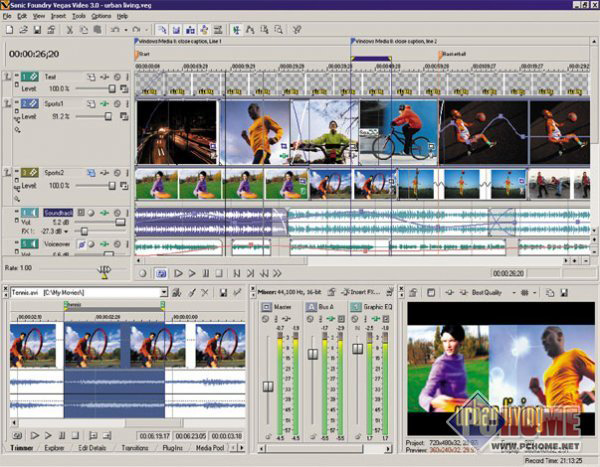
Task: Click the Soundtrack Vol slider handle
Action: [x=120, y=222]
